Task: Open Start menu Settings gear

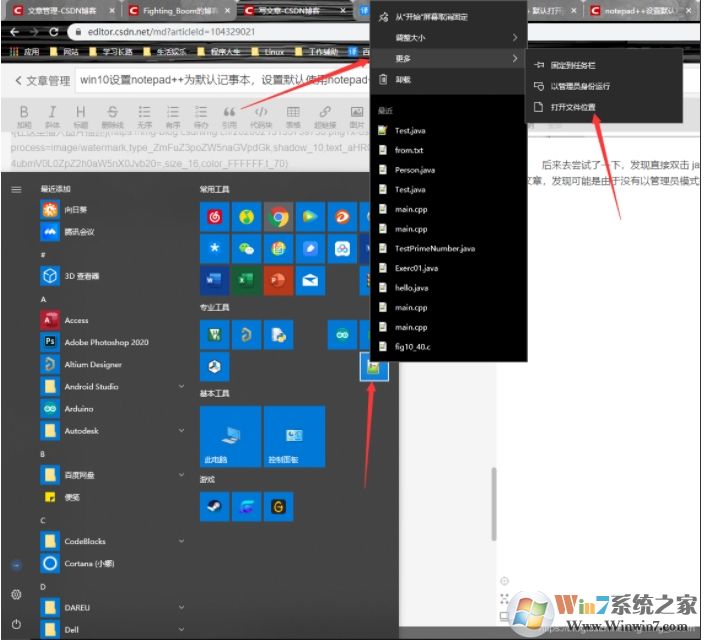Action: 17,595
